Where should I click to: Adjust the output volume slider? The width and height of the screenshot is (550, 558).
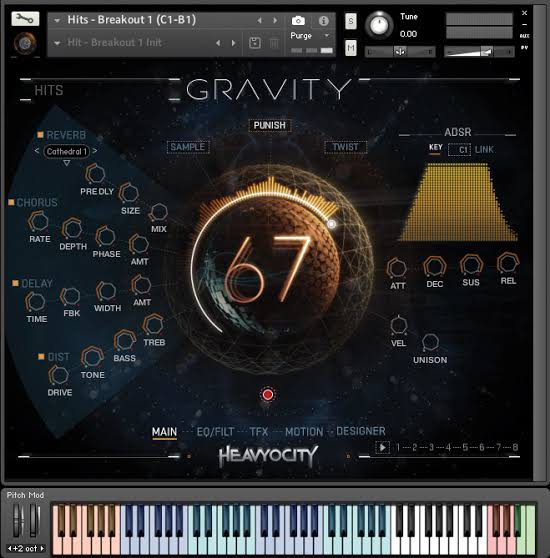pyautogui.click(x=479, y=52)
